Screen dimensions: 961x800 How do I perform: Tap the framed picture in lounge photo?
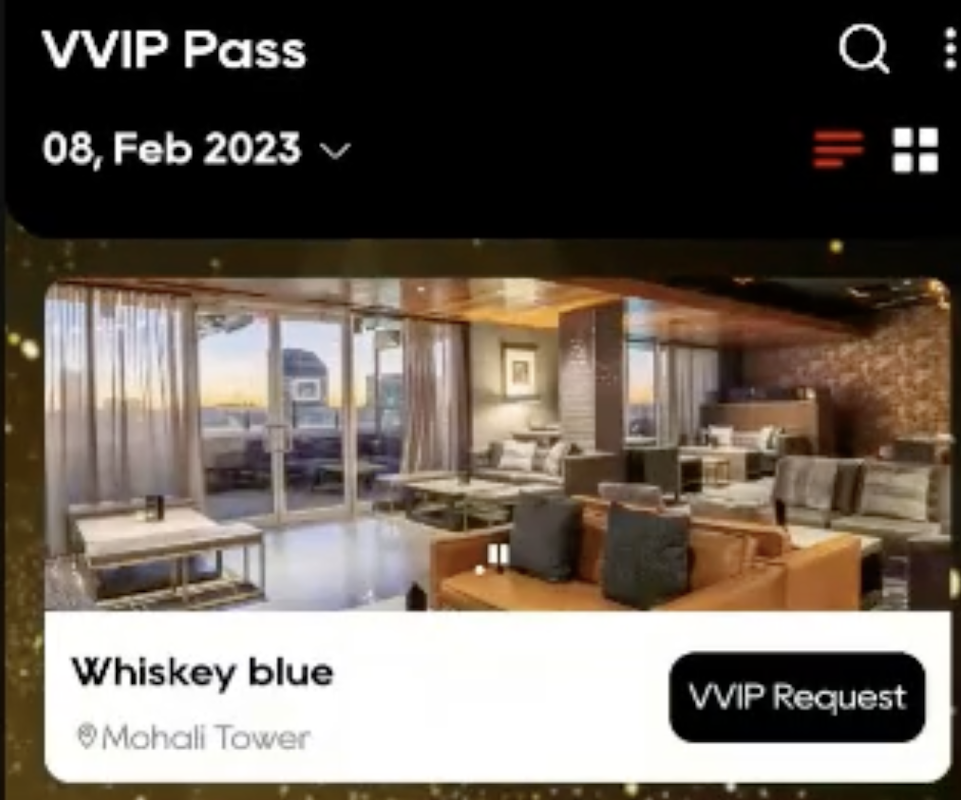tap(518, 371)
